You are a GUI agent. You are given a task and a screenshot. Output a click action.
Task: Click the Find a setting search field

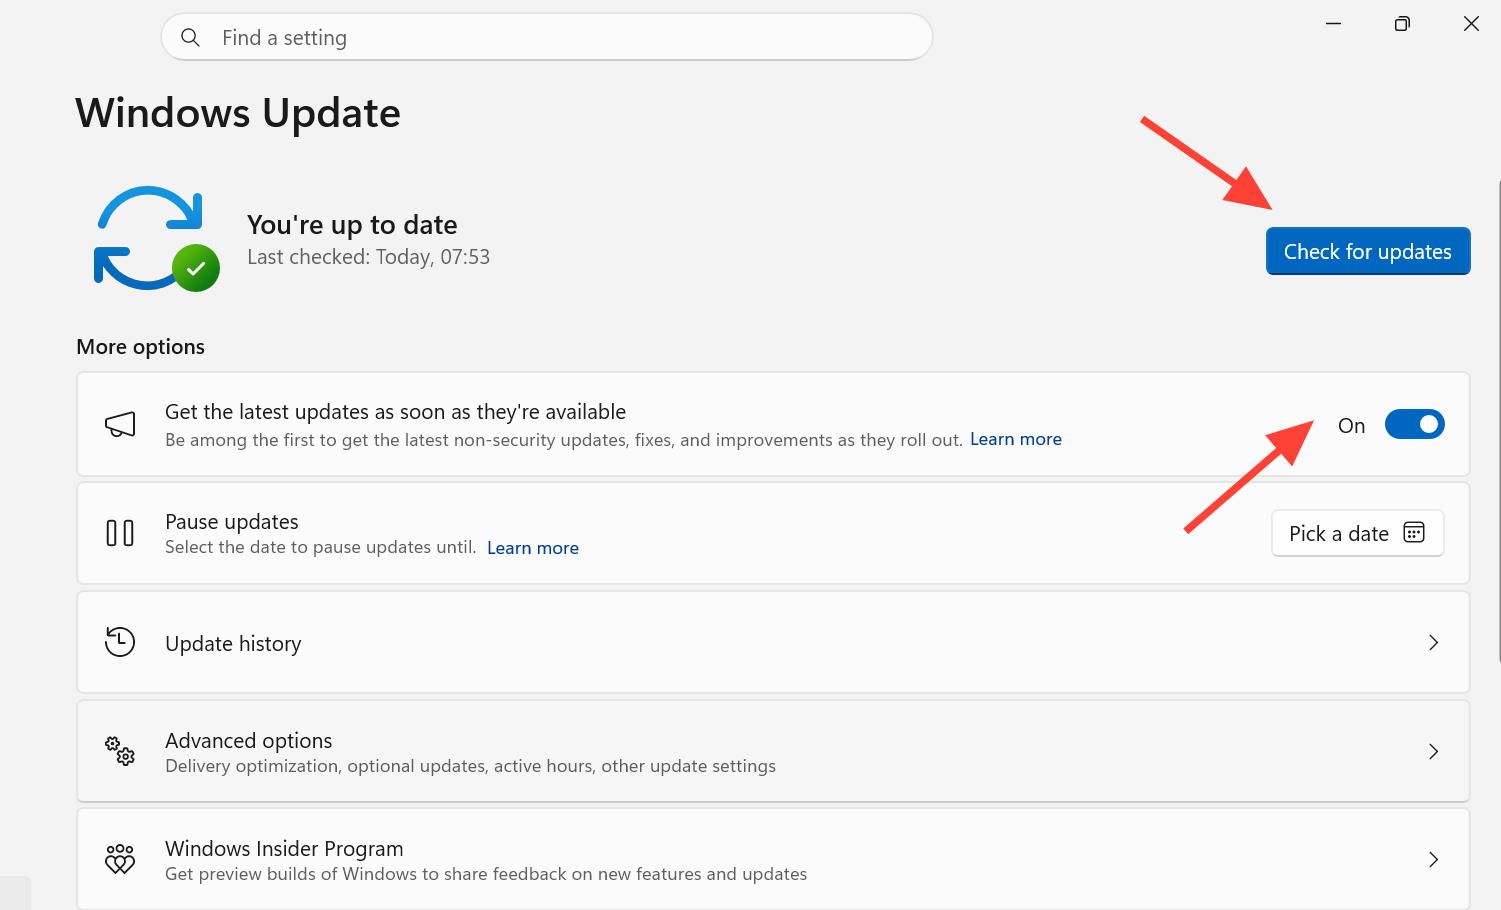click(x=547, y=37)
